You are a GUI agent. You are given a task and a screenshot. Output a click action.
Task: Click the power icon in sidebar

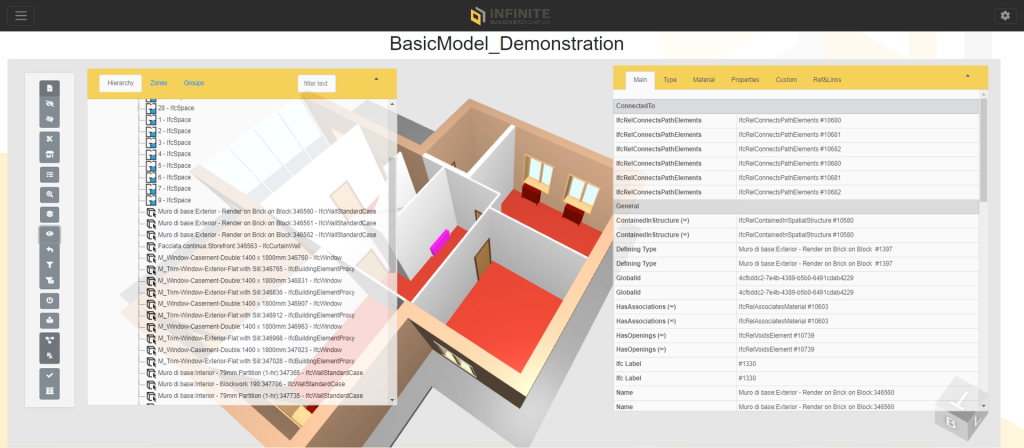[50, 301]
